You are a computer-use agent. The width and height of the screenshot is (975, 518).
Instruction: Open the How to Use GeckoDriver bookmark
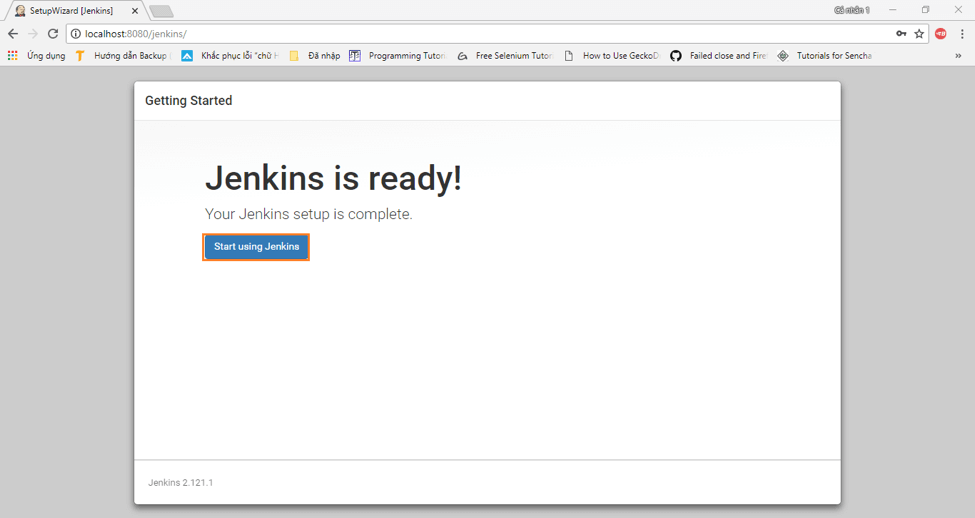[x=612, y=55]
